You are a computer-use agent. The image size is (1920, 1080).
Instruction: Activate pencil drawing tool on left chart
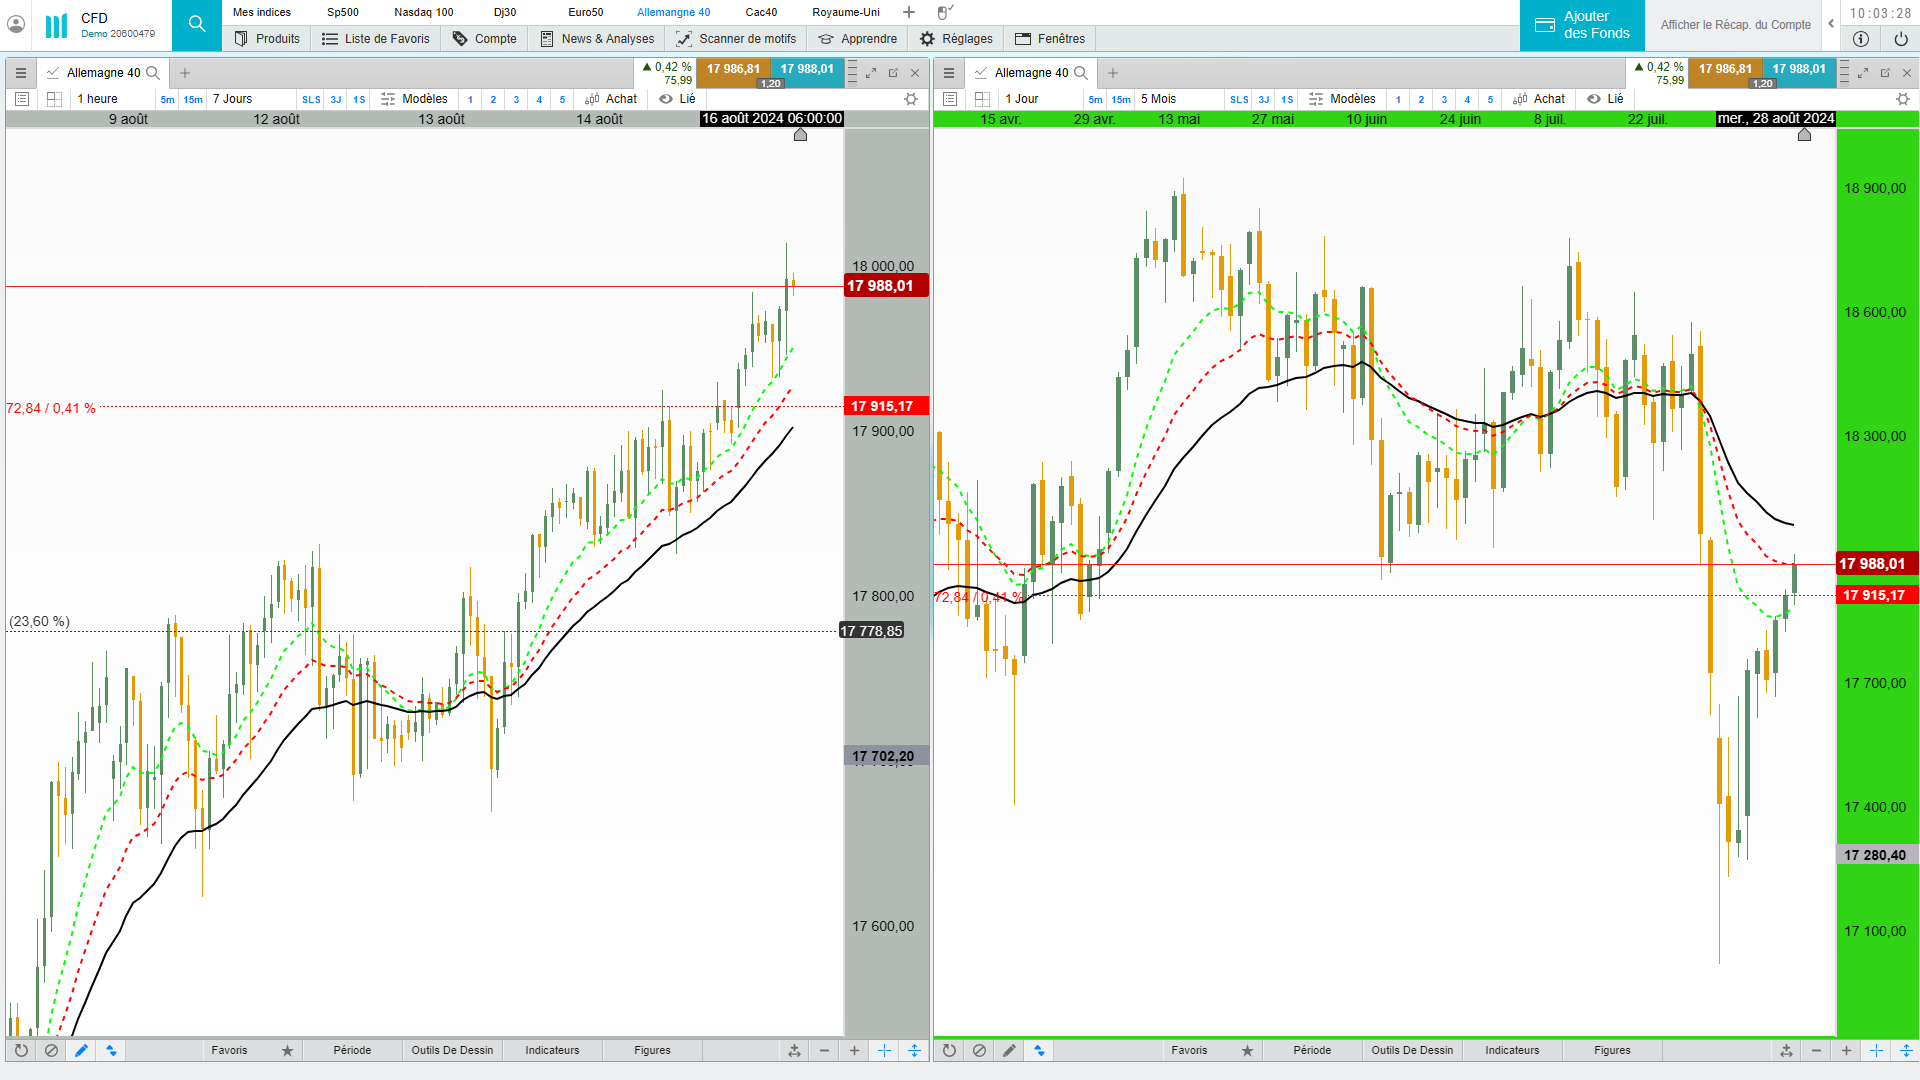pyautogui.click(x=81, y=1050)
